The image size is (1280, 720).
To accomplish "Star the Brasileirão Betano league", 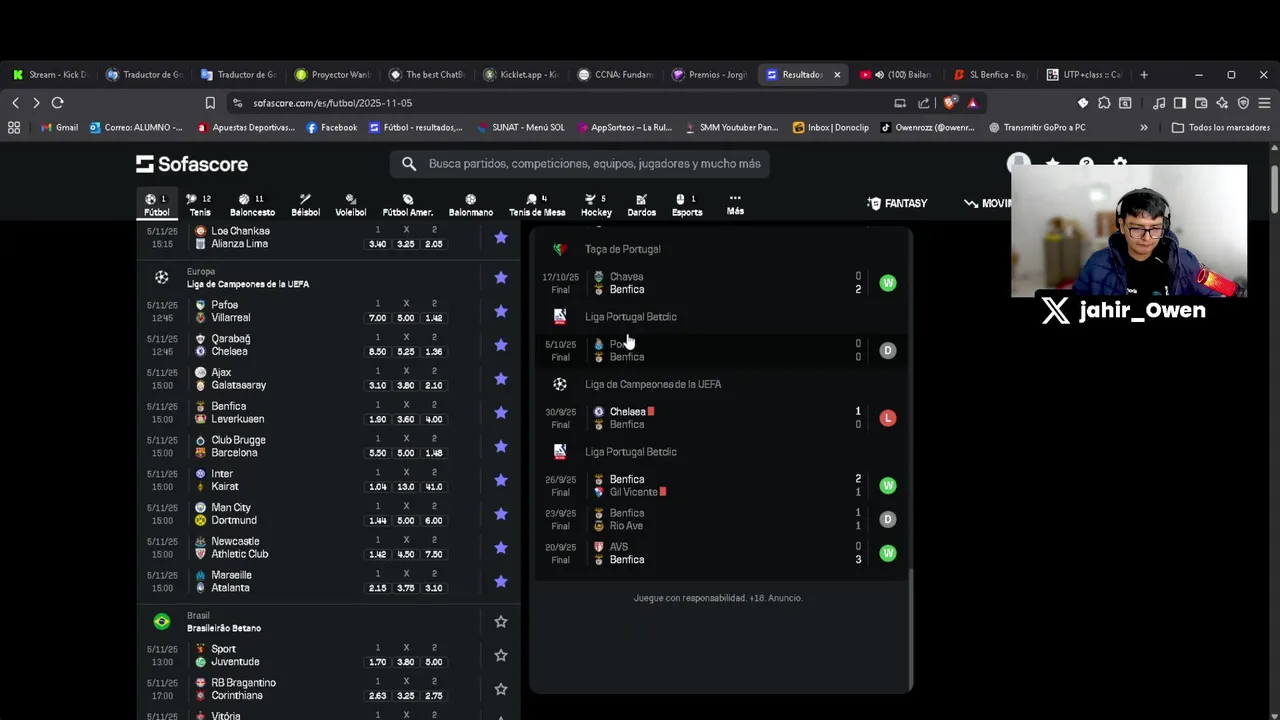I will tap(501, 622).
